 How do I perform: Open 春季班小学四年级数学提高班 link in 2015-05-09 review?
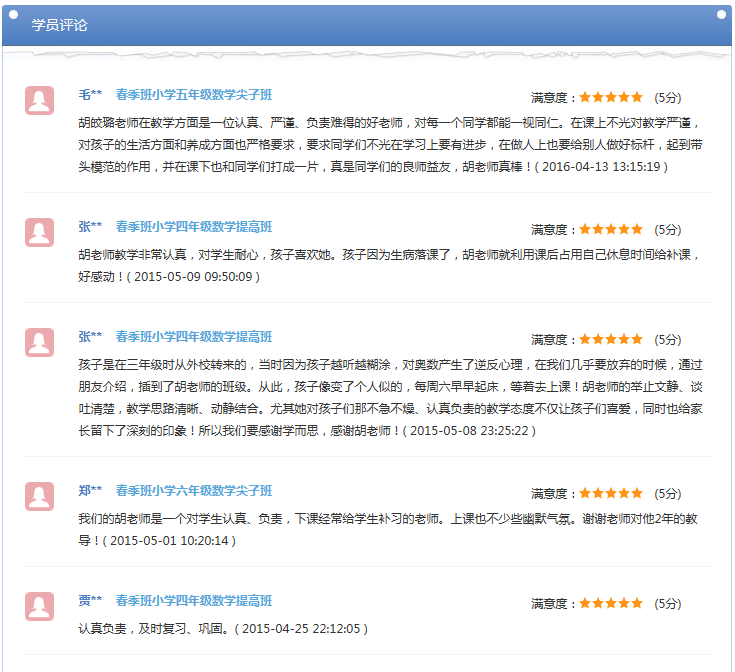(x=194, y=227)
